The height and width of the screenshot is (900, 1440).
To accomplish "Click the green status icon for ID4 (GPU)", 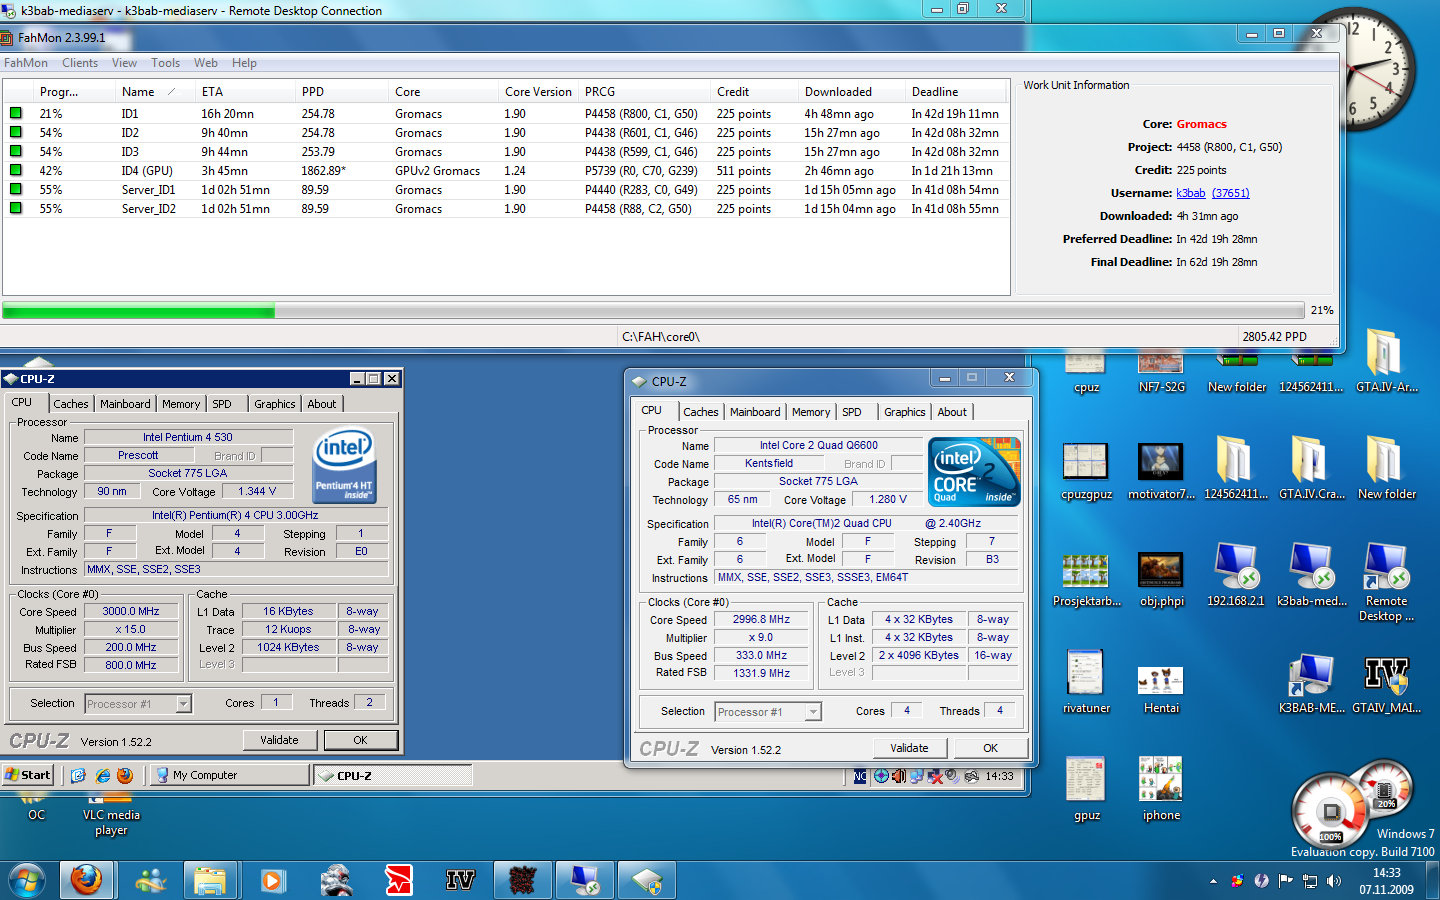I will 15,170.
